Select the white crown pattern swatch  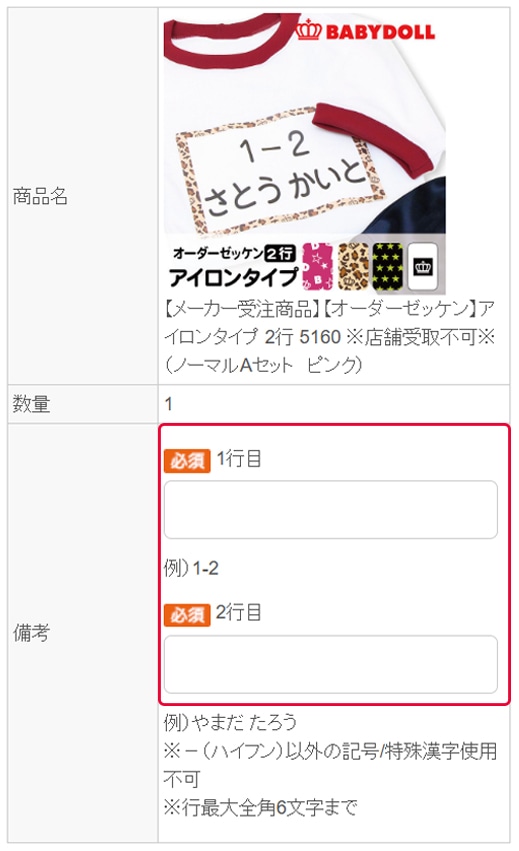pyautogui.click(x=422, y=266)
